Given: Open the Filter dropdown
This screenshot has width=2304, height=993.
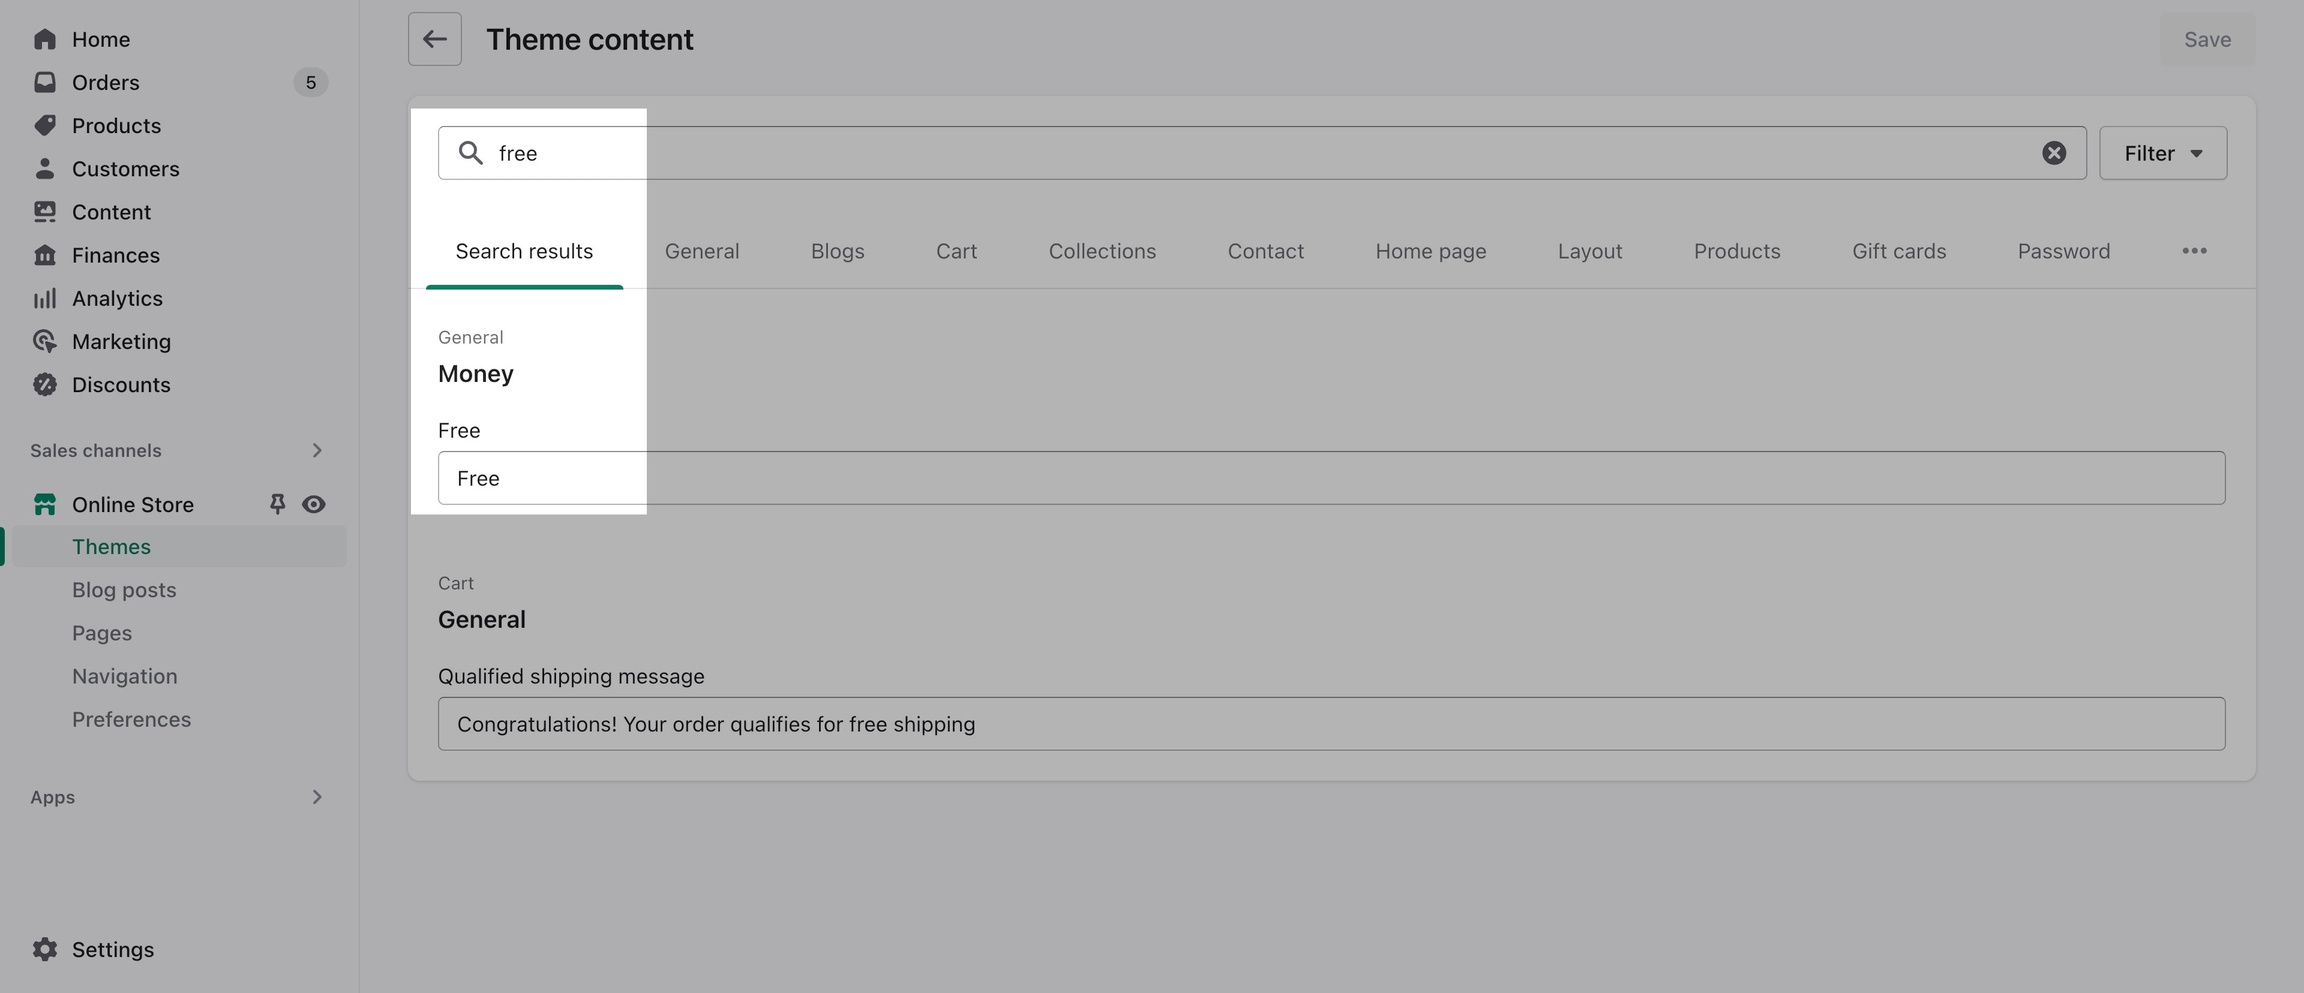Looking at the screenshot, I should pos(2162,153).
